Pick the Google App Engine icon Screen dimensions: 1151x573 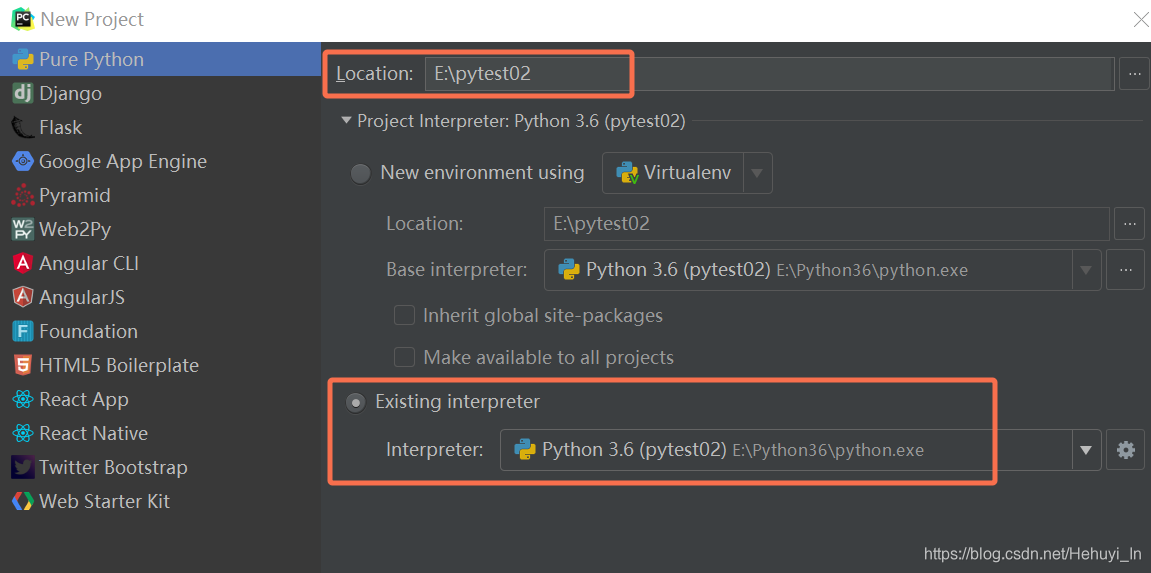pyautogui.click(x=22, y=161)
